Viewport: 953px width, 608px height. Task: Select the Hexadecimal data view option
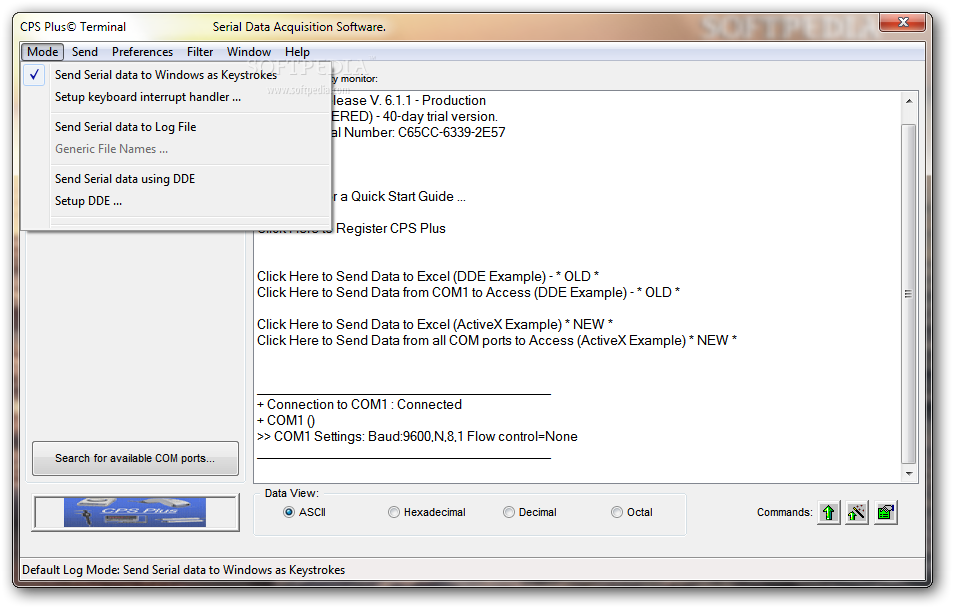pyautogui.click(x=427, y=512)
